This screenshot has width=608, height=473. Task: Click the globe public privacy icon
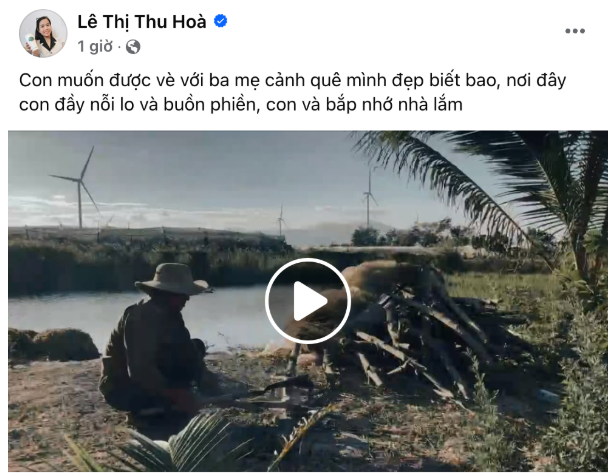pyautogui.click(x=133, y=47)
